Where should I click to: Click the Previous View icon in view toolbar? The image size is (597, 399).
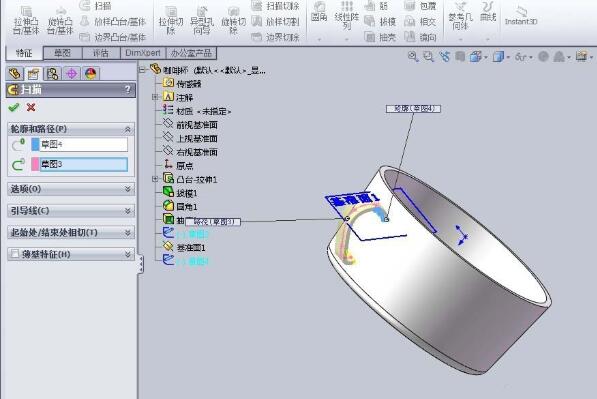click(x=444, y=57)
